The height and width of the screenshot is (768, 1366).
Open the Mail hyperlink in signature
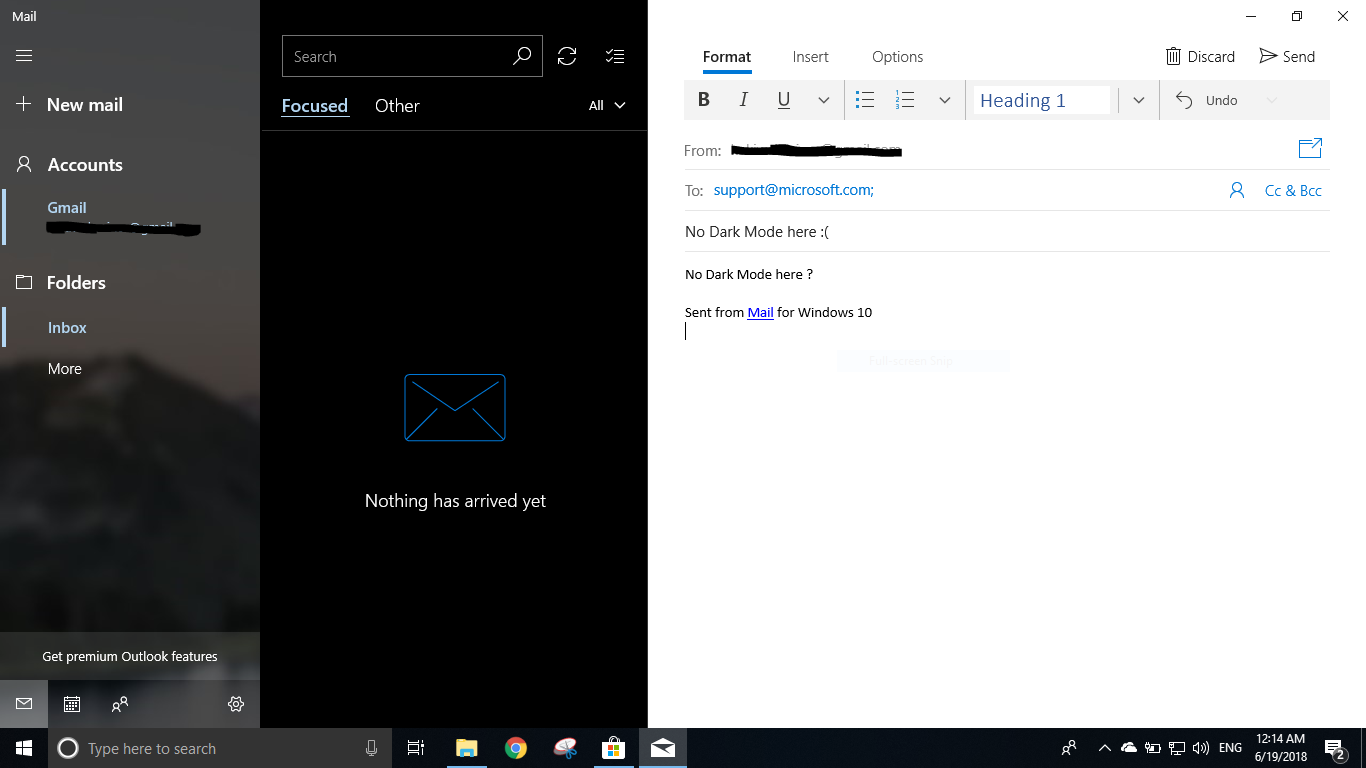pos(760,312)
